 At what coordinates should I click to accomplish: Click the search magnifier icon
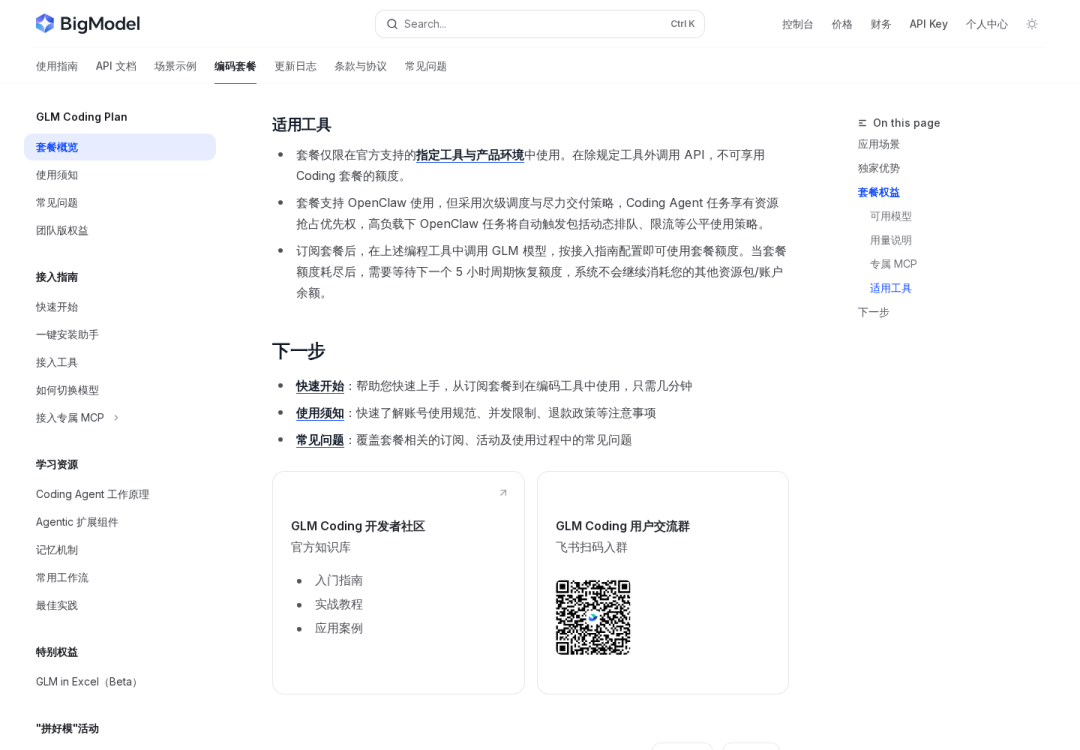tap(392, 24)
